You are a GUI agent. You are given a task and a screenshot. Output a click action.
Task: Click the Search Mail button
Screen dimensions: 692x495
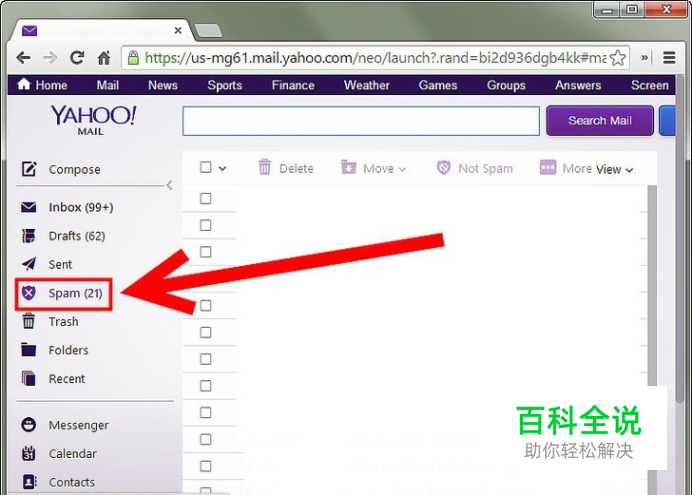[600, 120]
